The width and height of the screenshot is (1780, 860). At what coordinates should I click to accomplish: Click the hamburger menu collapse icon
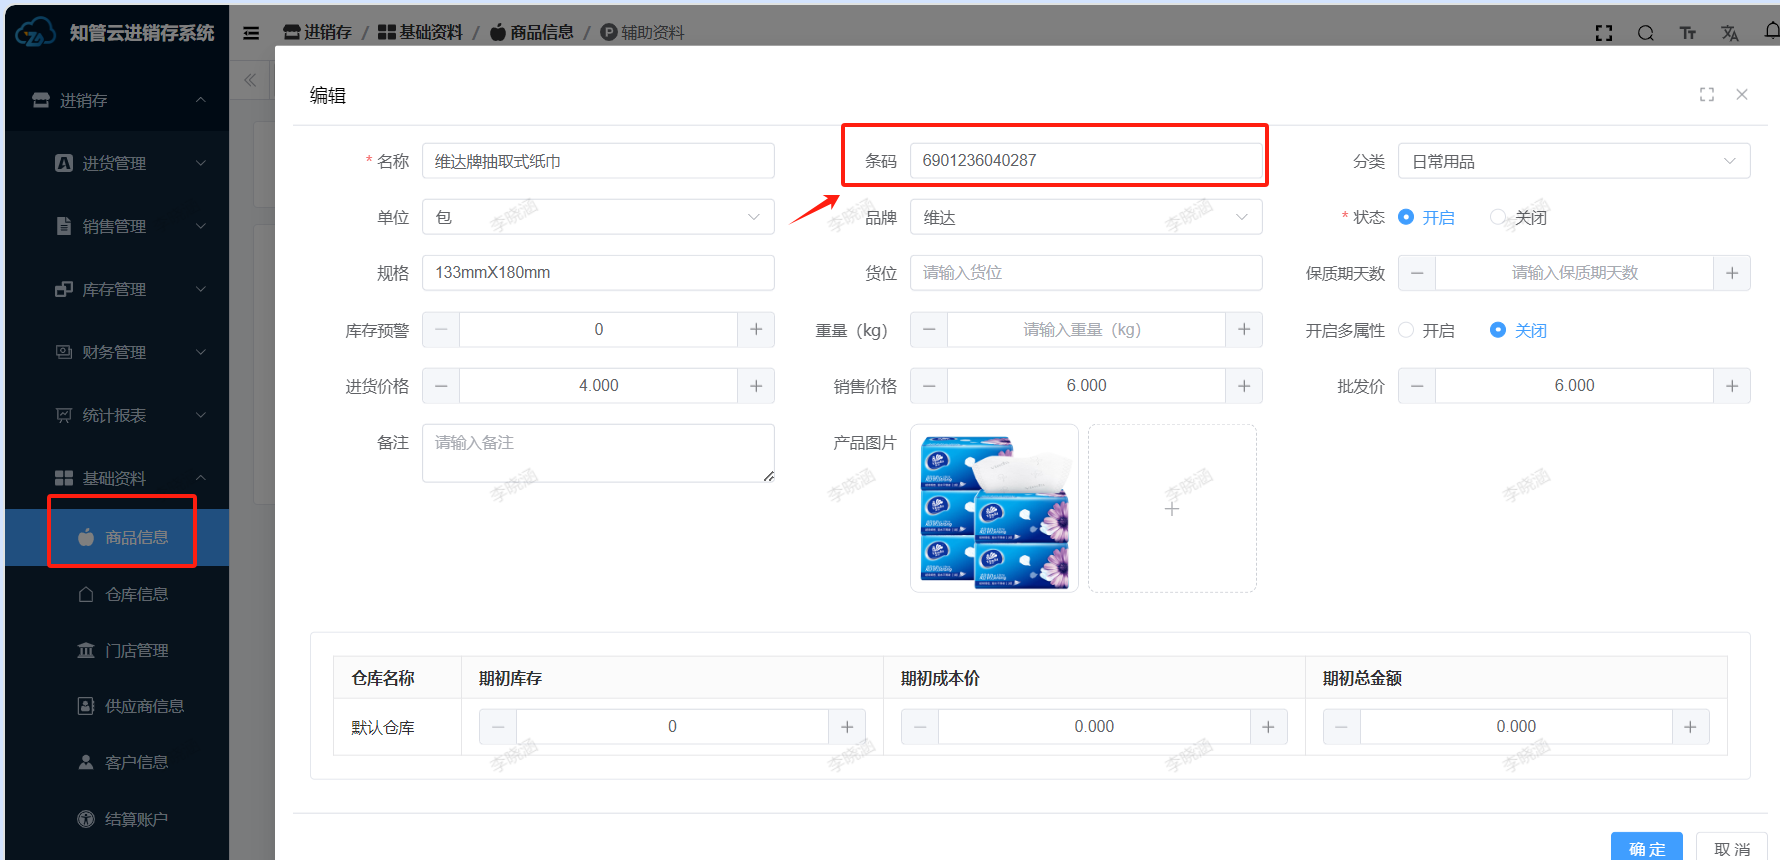pos(251,33)
